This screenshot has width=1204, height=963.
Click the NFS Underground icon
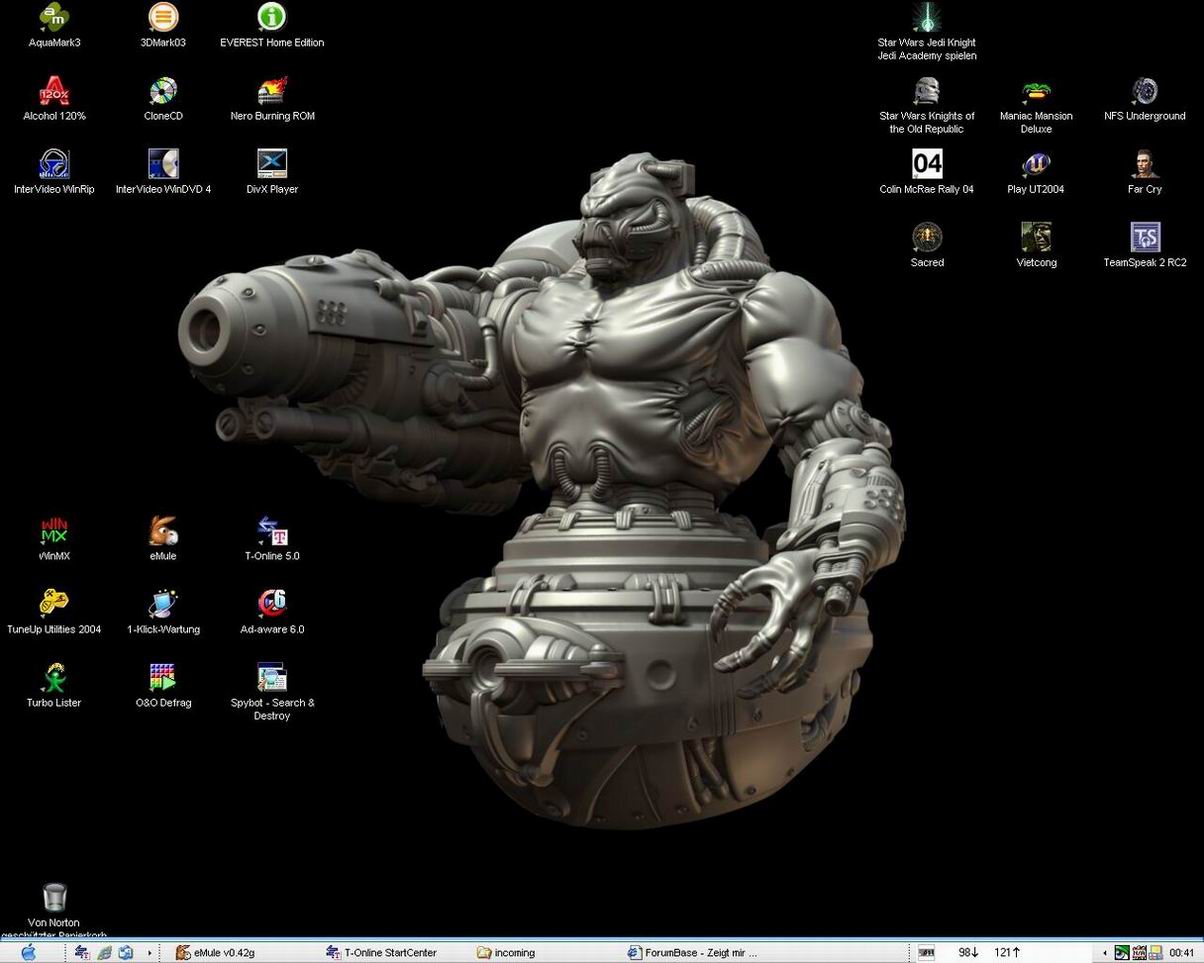tap(1145, 91)
